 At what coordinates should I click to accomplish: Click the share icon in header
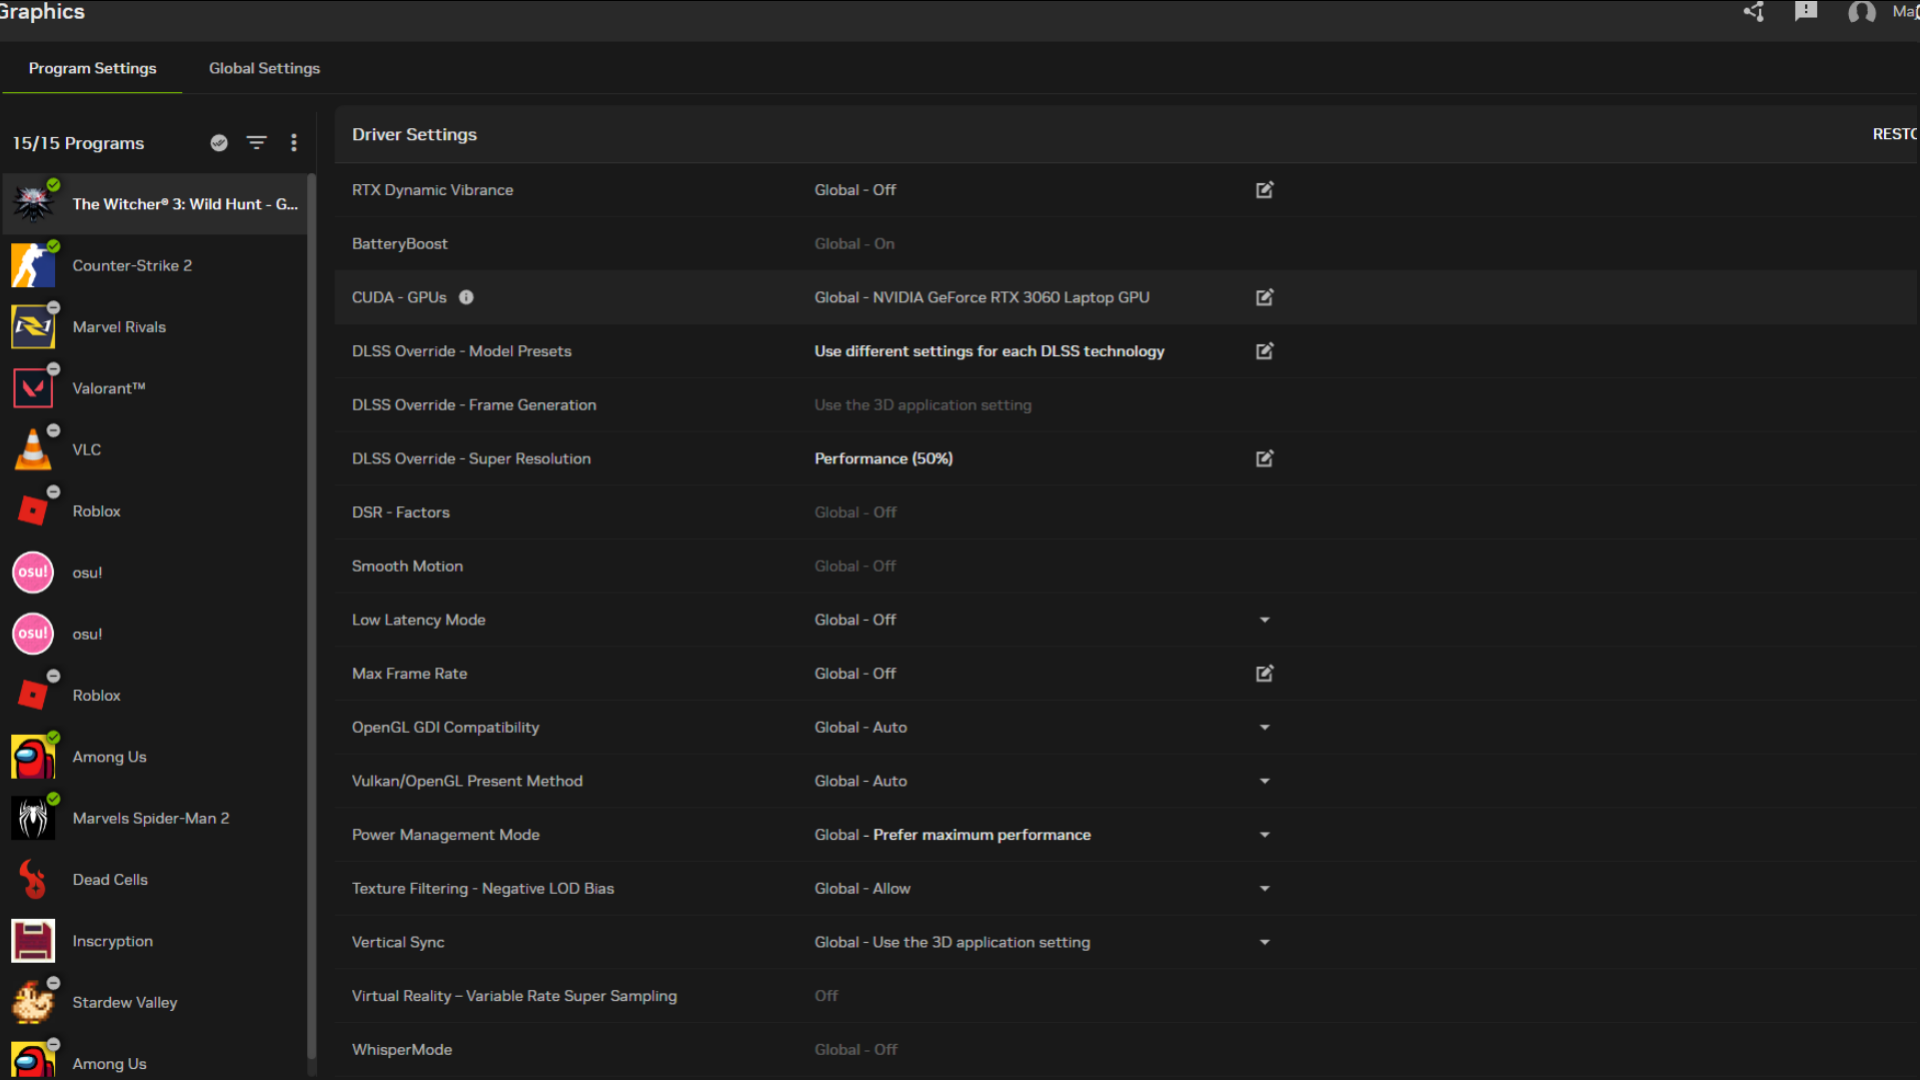pyautogui.click(x=1754, y=12)
